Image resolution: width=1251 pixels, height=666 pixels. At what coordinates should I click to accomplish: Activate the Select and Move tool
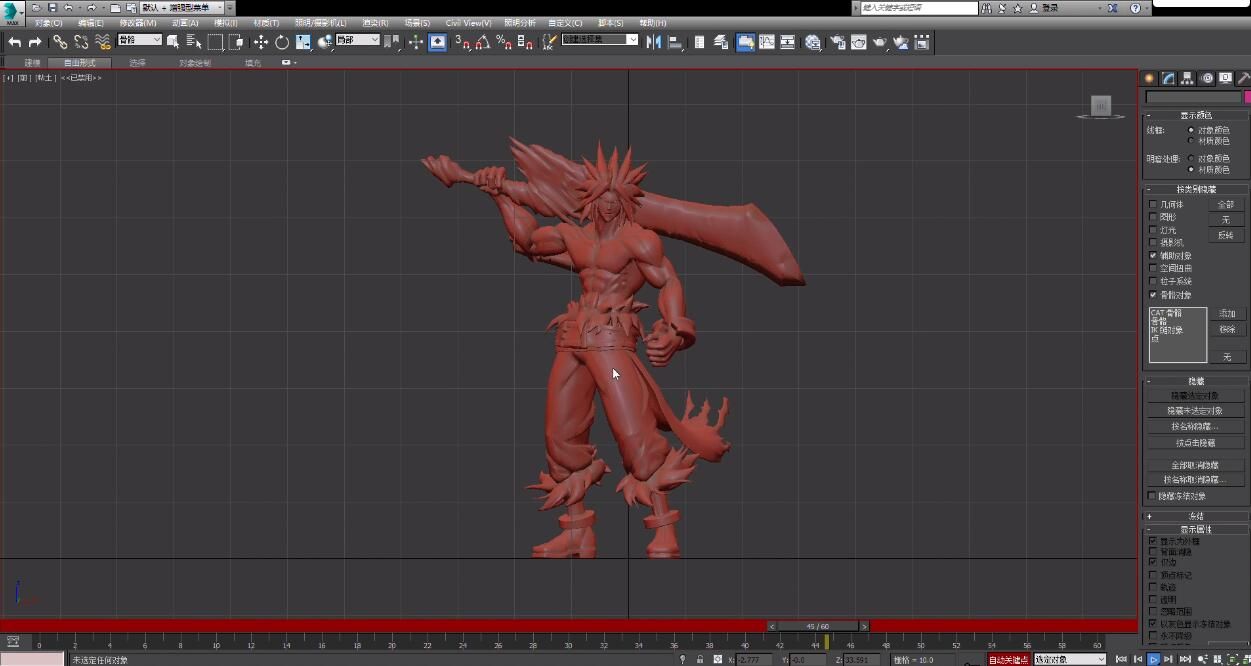261,42
